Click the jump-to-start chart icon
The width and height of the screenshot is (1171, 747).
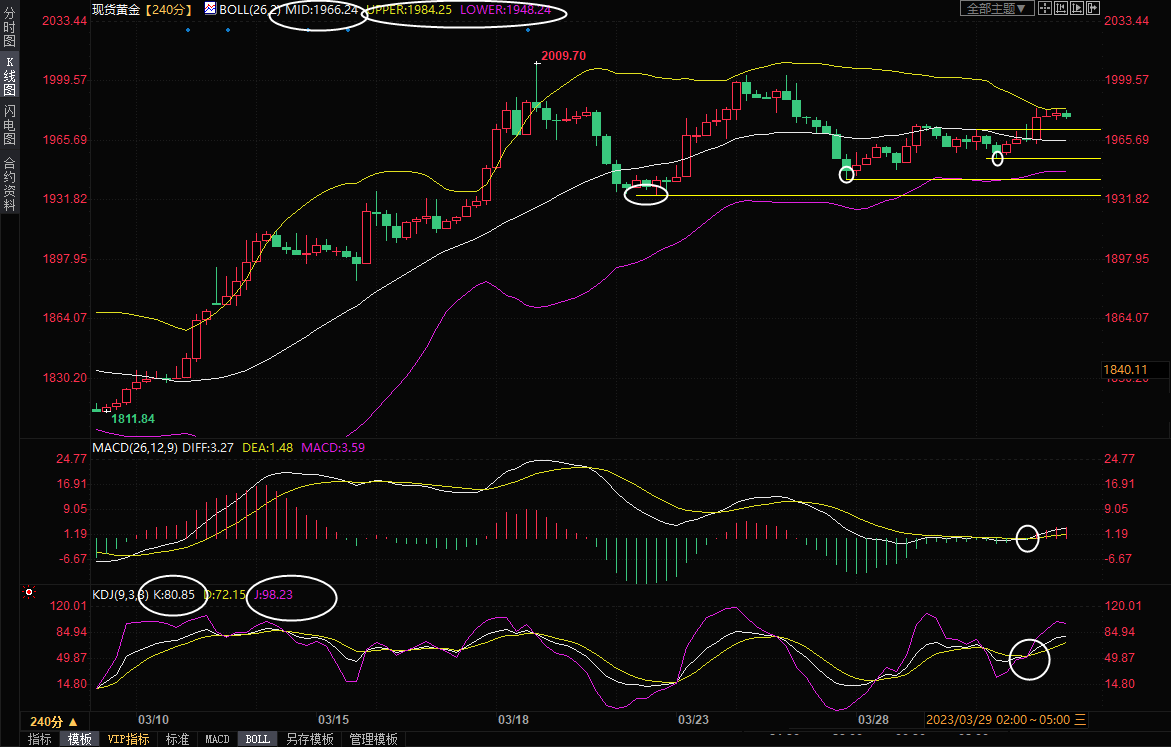(x=1061, y=8)
